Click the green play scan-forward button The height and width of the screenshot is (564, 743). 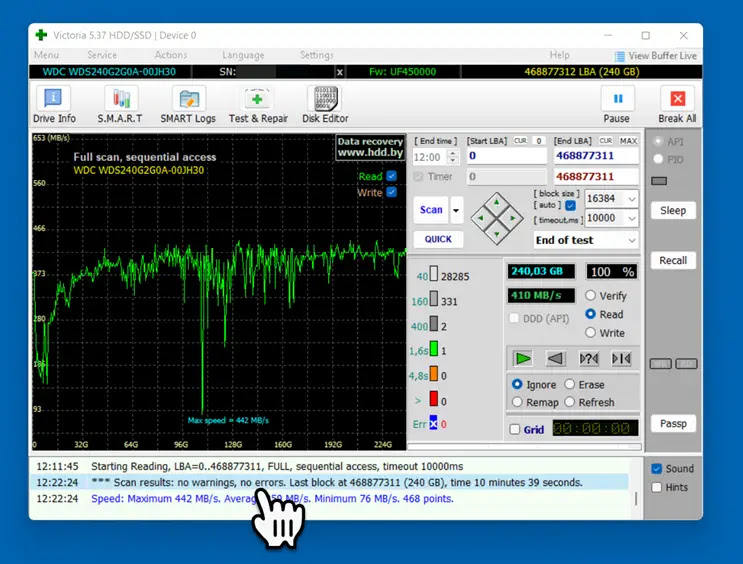523,358
